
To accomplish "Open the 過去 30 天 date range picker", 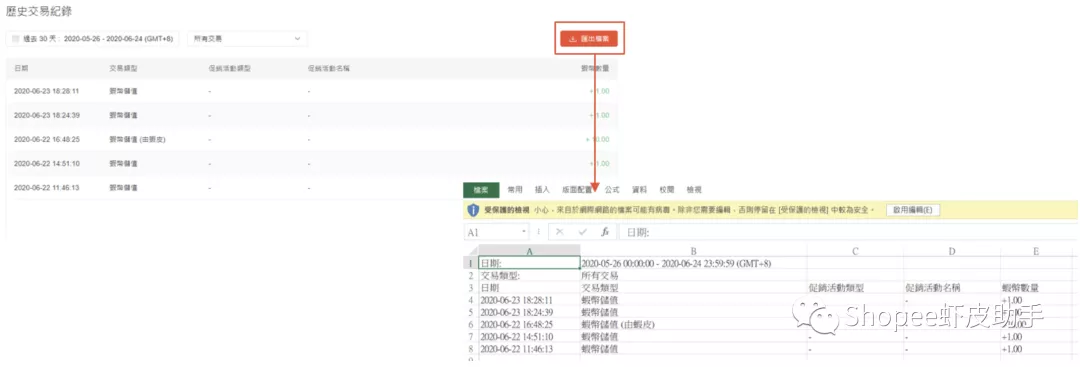I will click(x=92, y=39).
